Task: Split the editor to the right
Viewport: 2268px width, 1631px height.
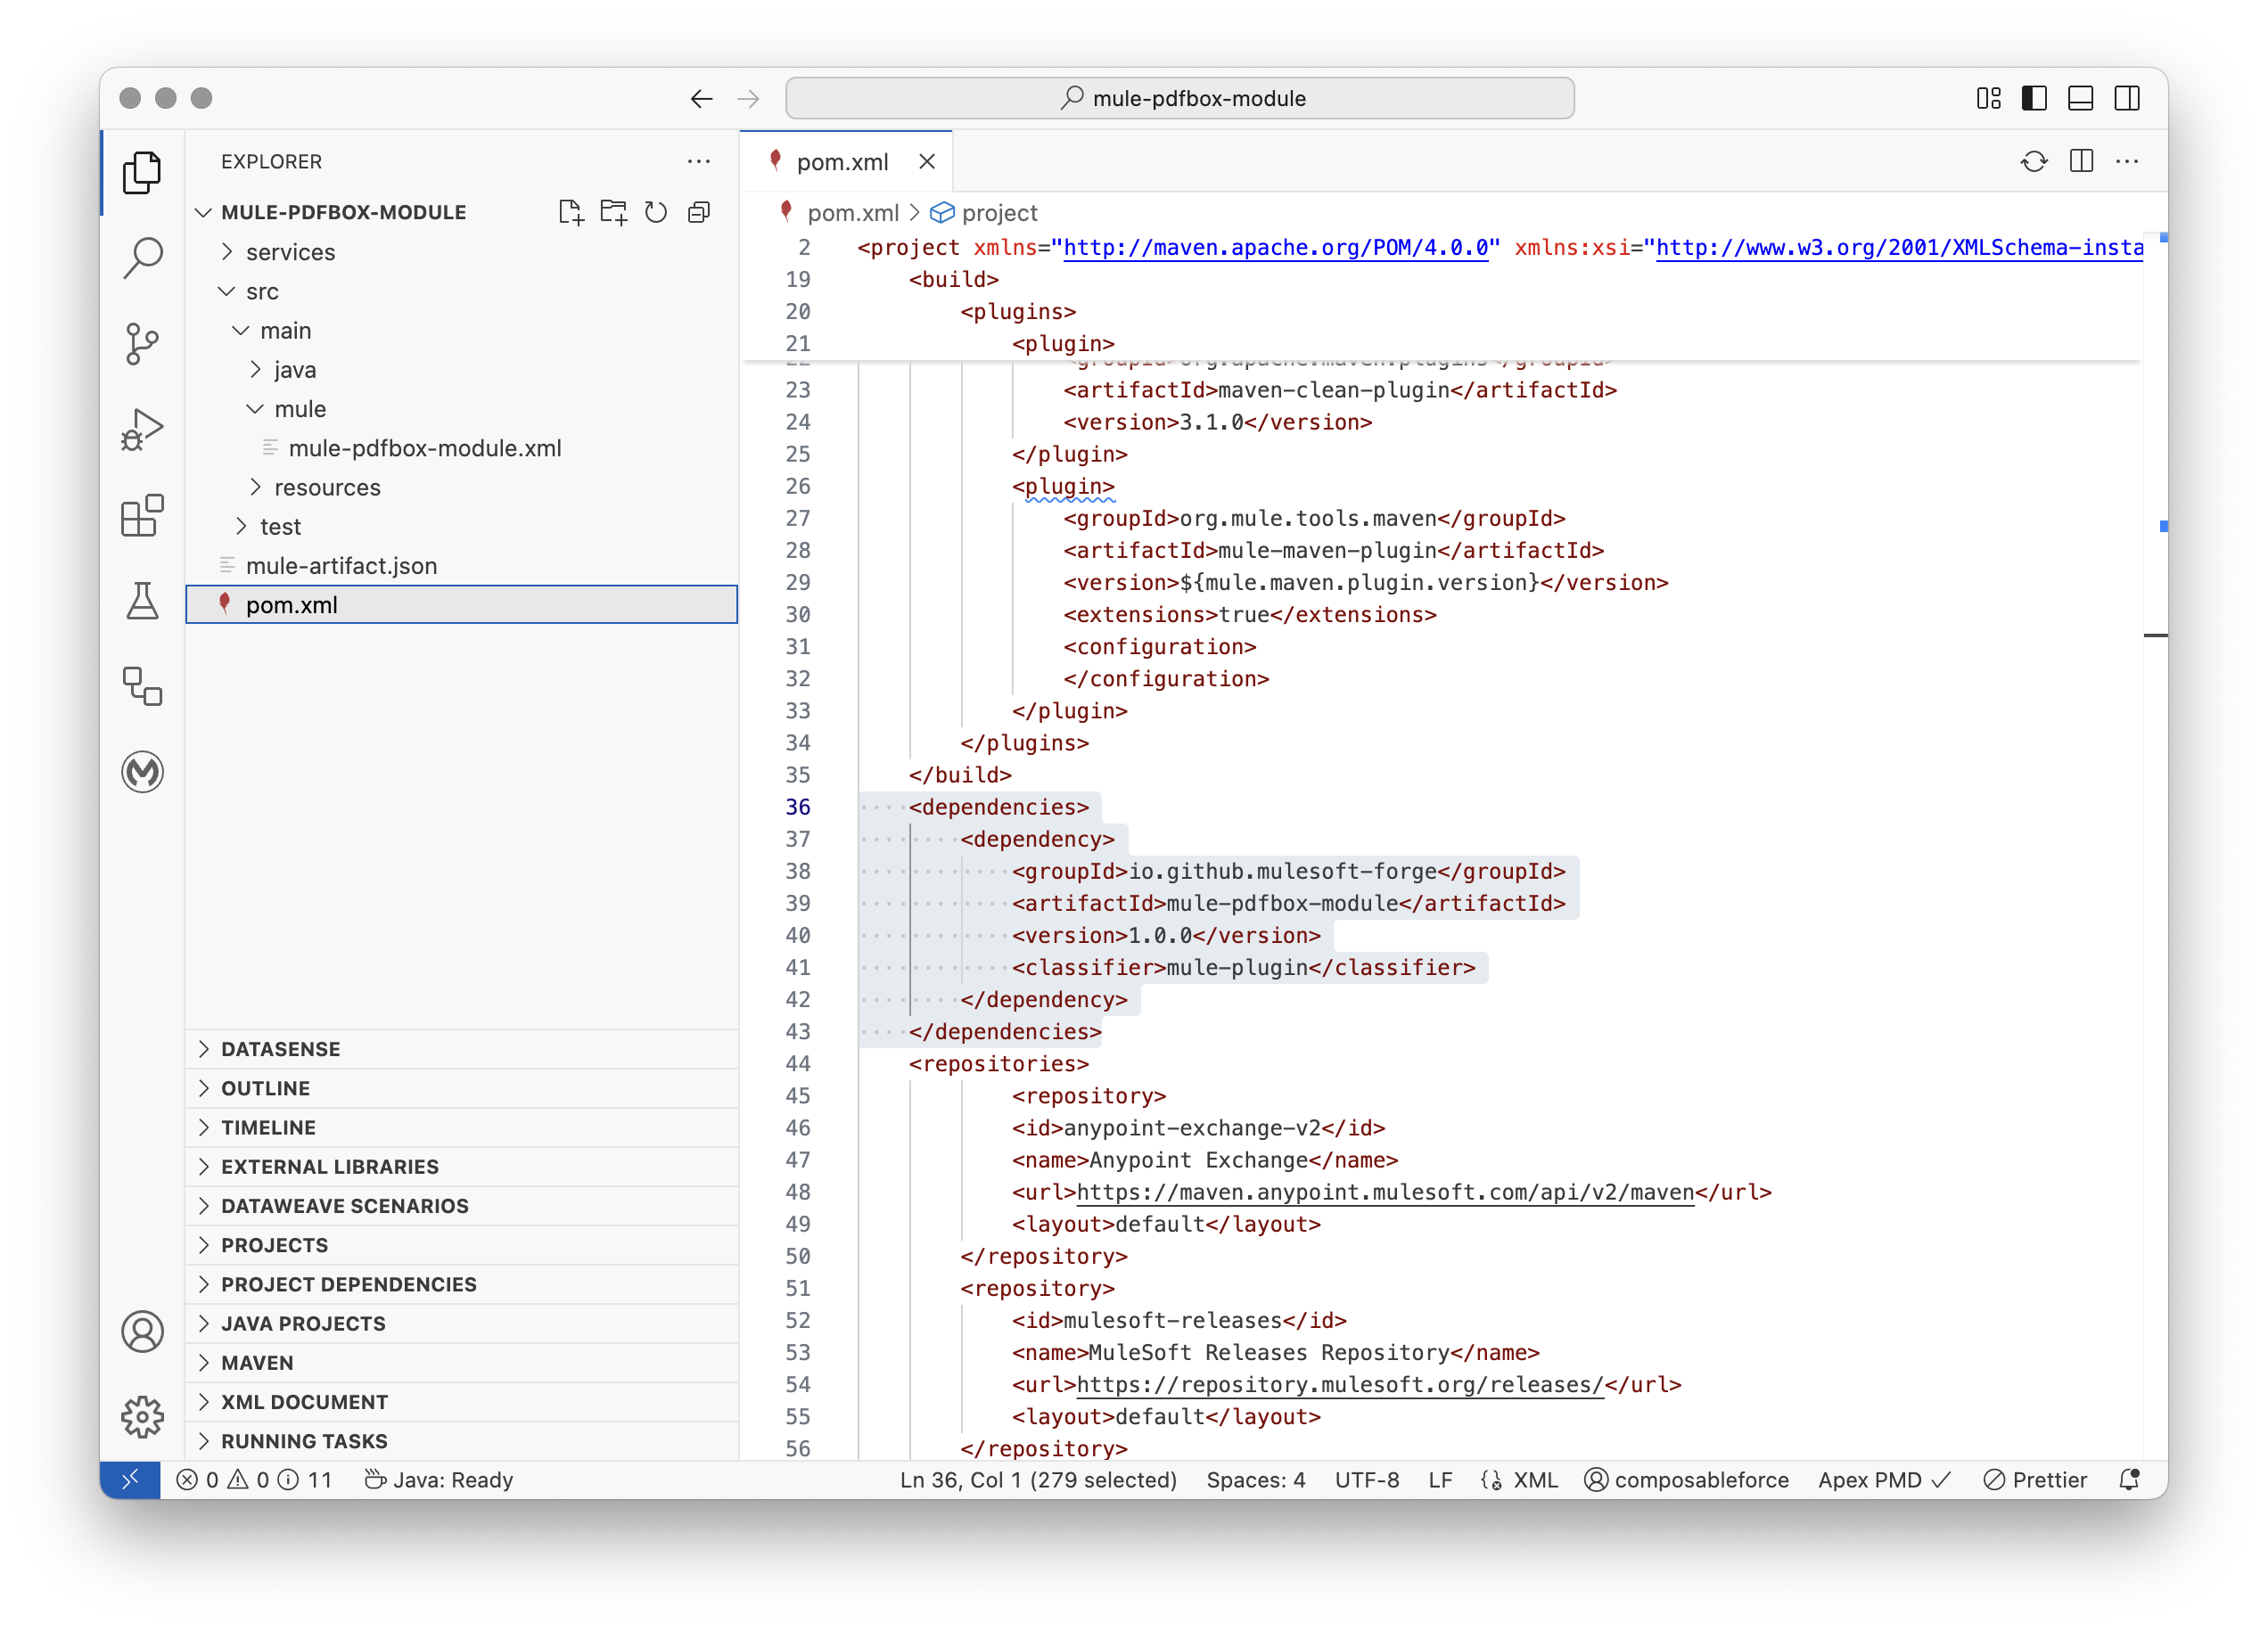Action: 2081,161
